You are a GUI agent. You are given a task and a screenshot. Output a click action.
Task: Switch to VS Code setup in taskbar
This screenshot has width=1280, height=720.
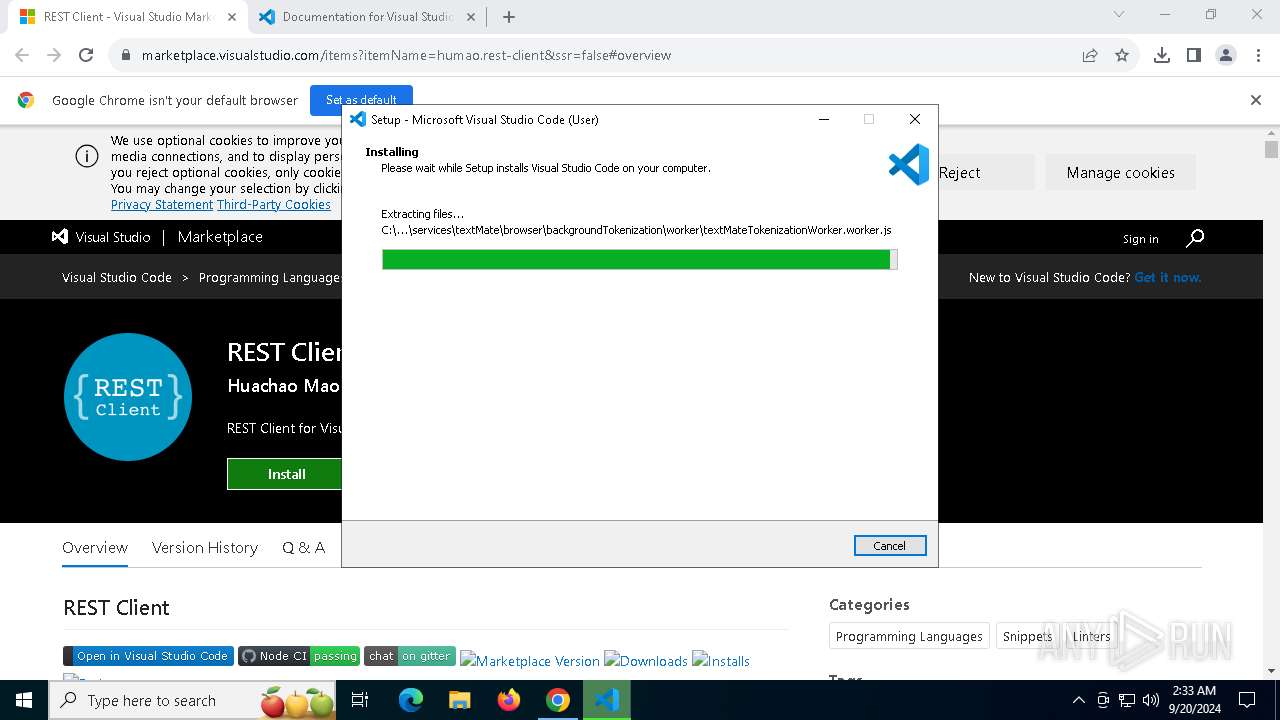click(x=607, y=700)
